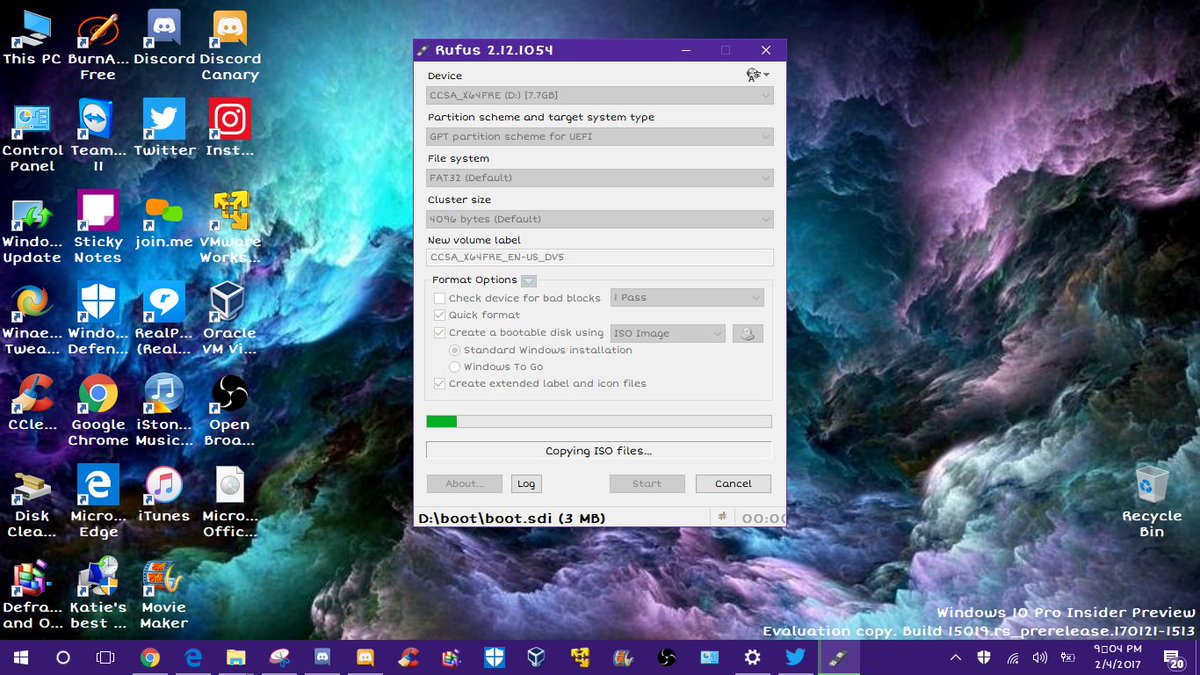Image resolution: width=1200 pixels, height=675 pixels.
Task: Open the Recycle Bin
Action: point(1152,500)
